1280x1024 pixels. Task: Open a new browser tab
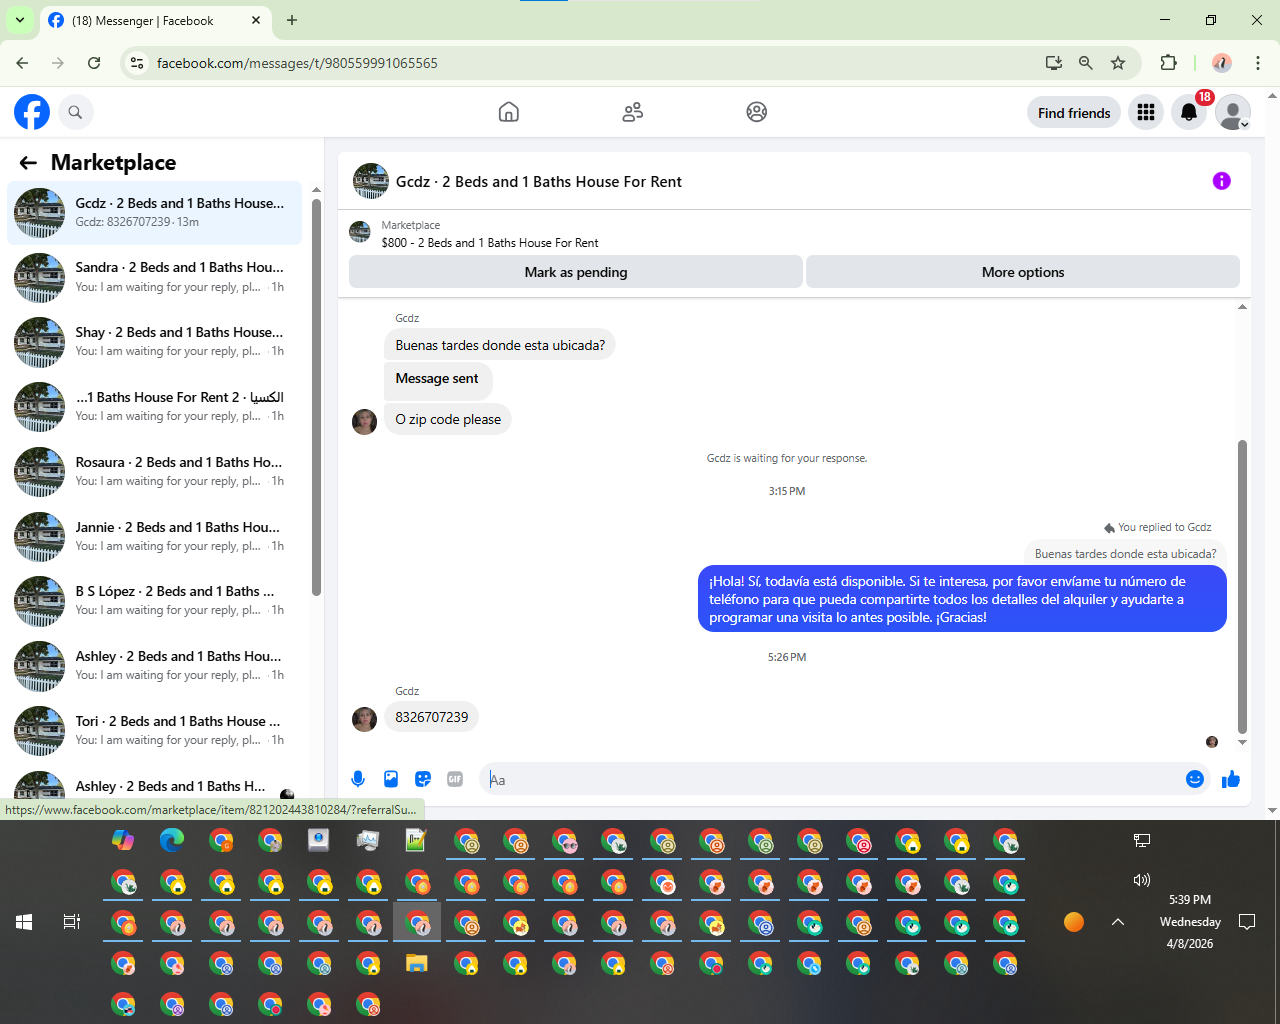click(x=292, y=20)
